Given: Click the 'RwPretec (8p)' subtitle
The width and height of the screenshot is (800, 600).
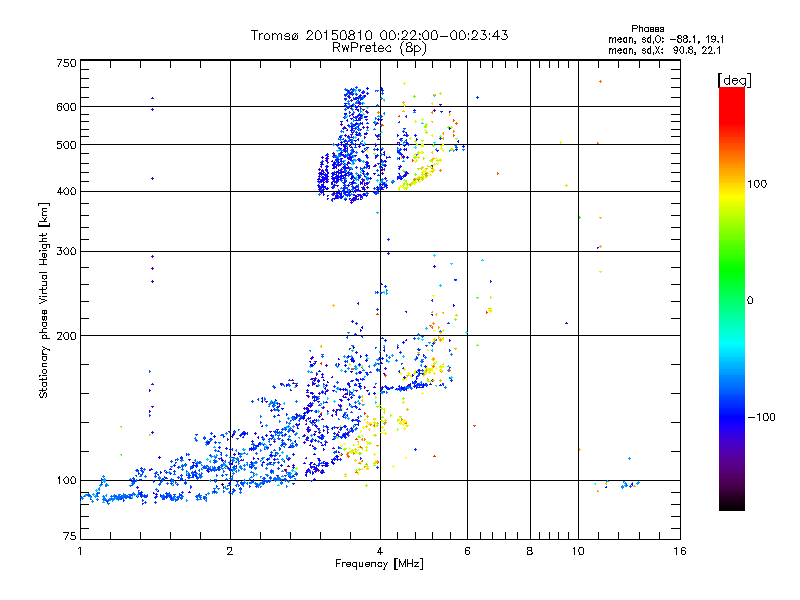Looking at the screenshot, I should click(x=379, y=48).
